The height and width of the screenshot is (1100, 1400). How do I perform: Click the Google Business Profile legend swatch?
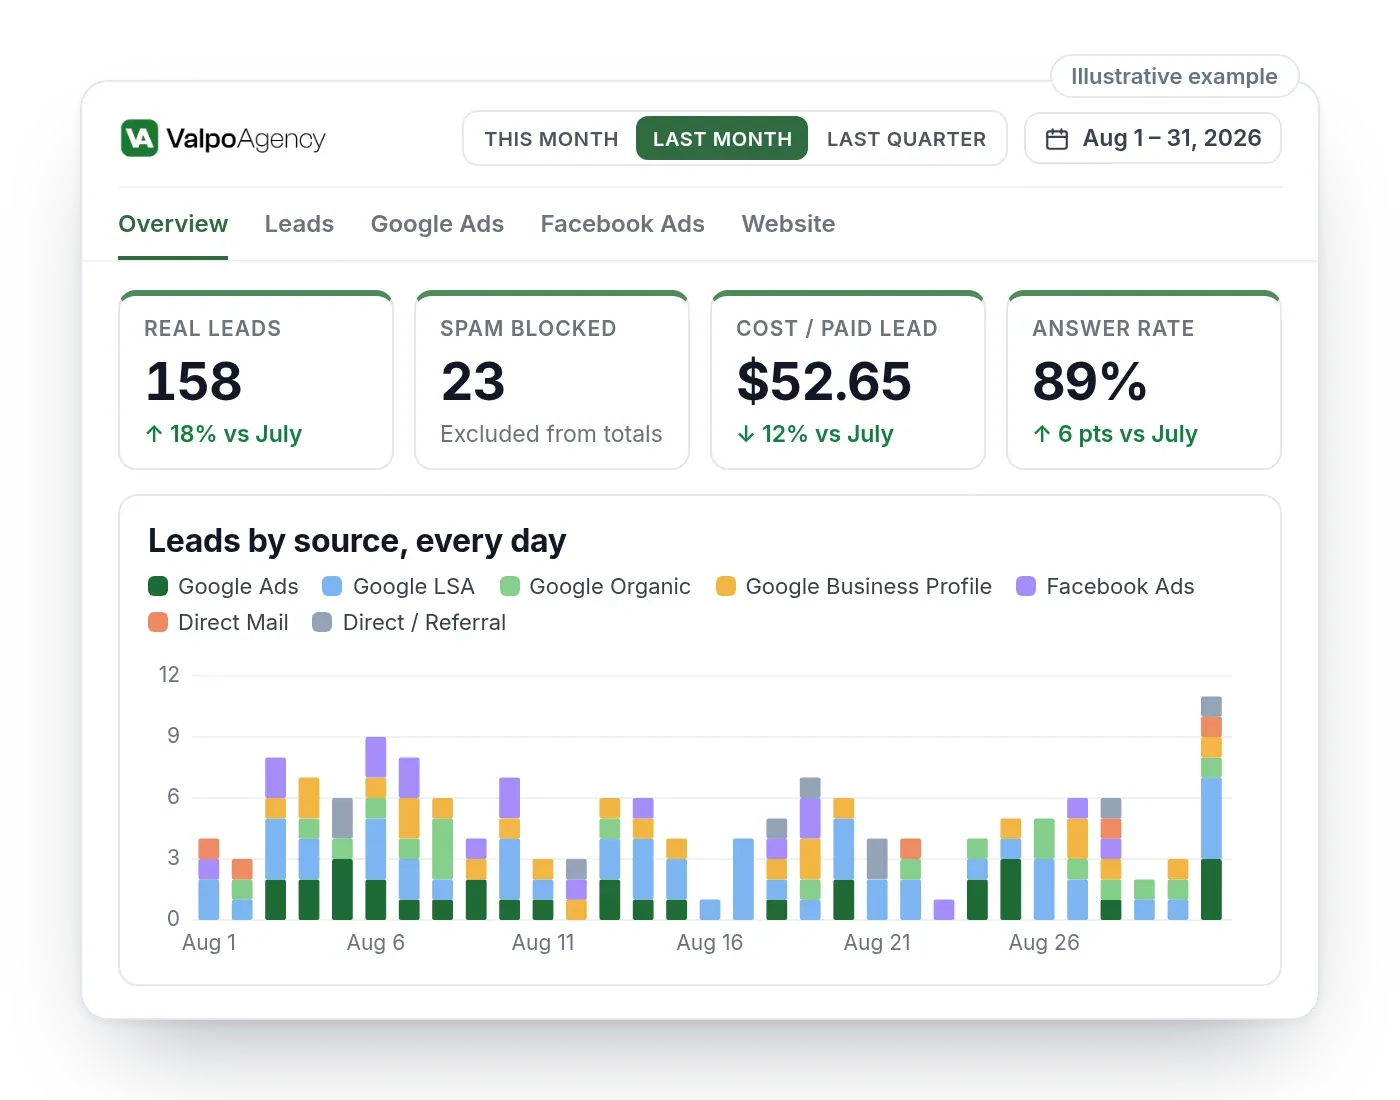(726, 586)
